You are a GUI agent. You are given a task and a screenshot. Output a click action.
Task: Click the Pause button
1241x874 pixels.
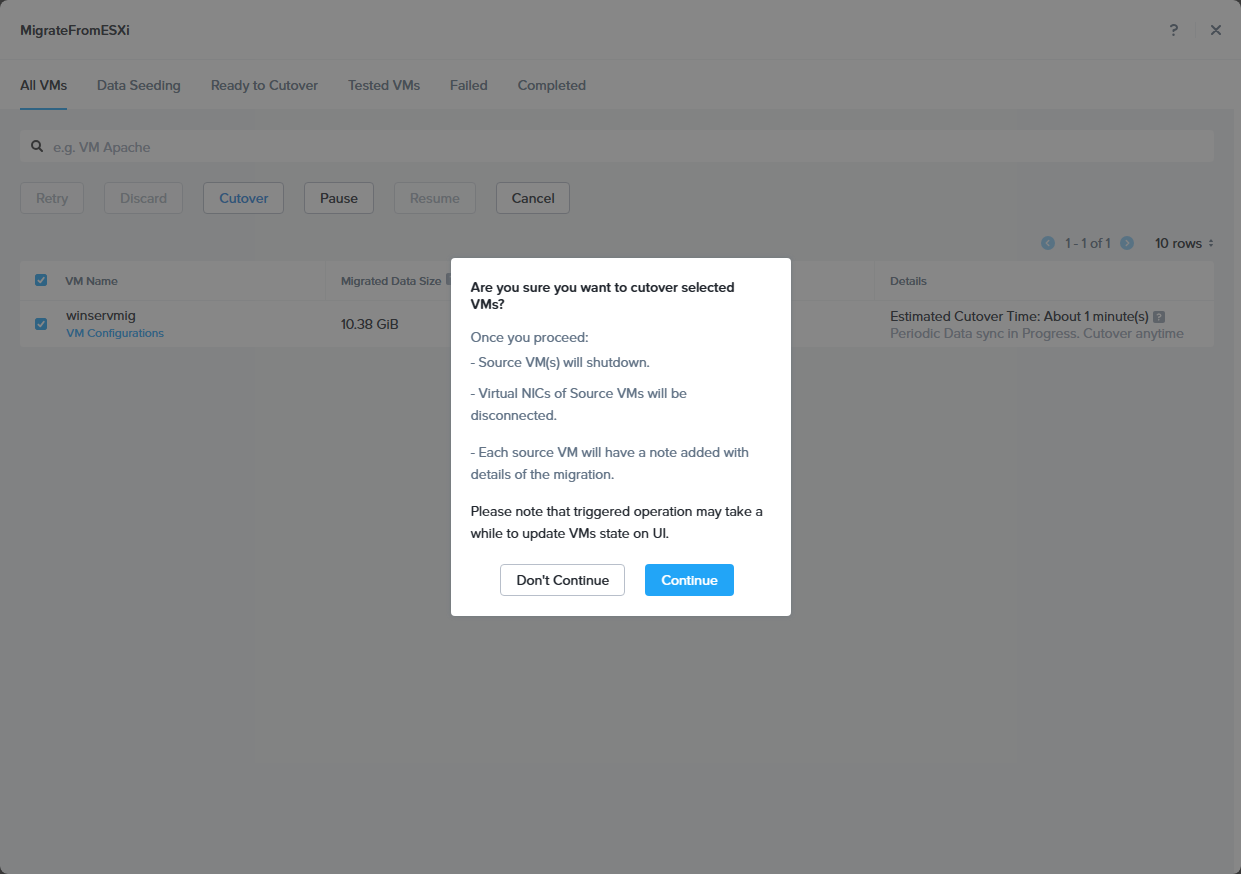point(339,198)
